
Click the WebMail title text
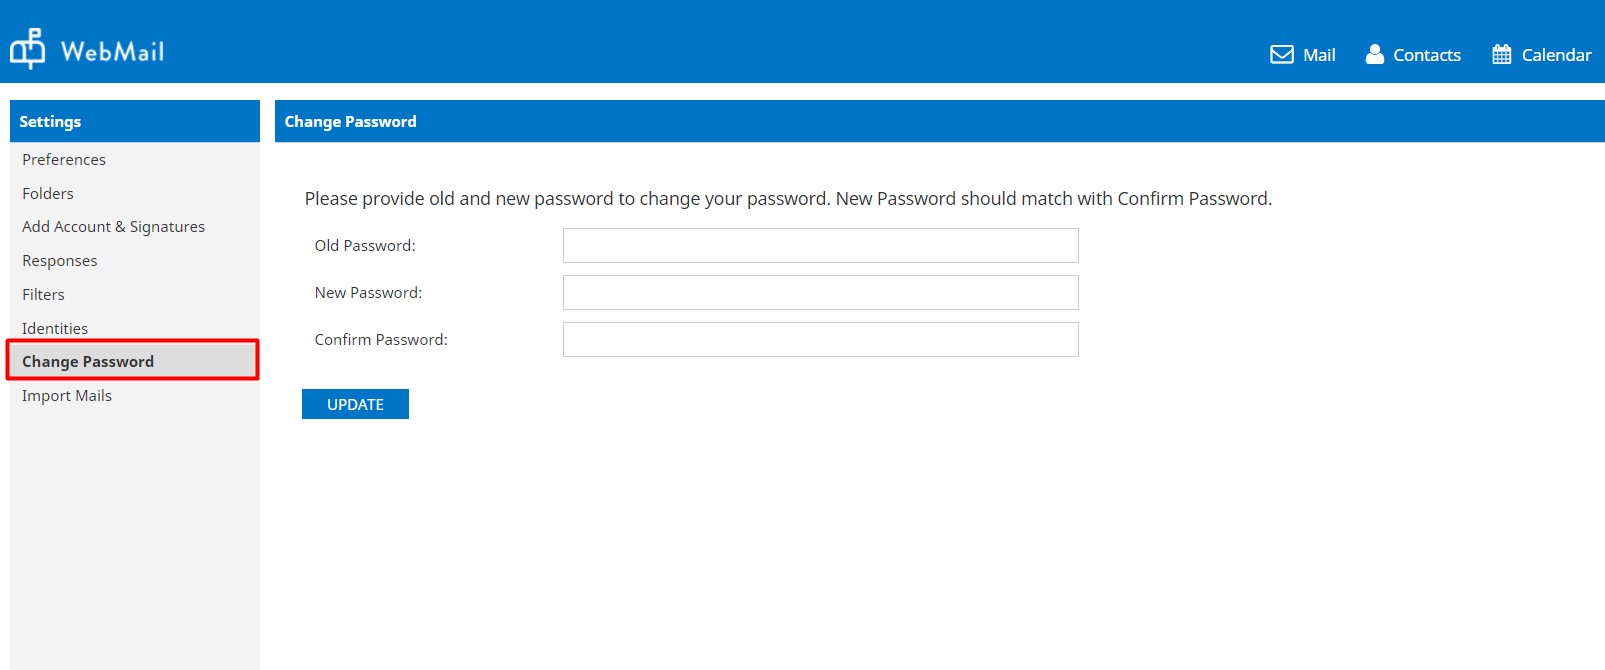(112, 51)
